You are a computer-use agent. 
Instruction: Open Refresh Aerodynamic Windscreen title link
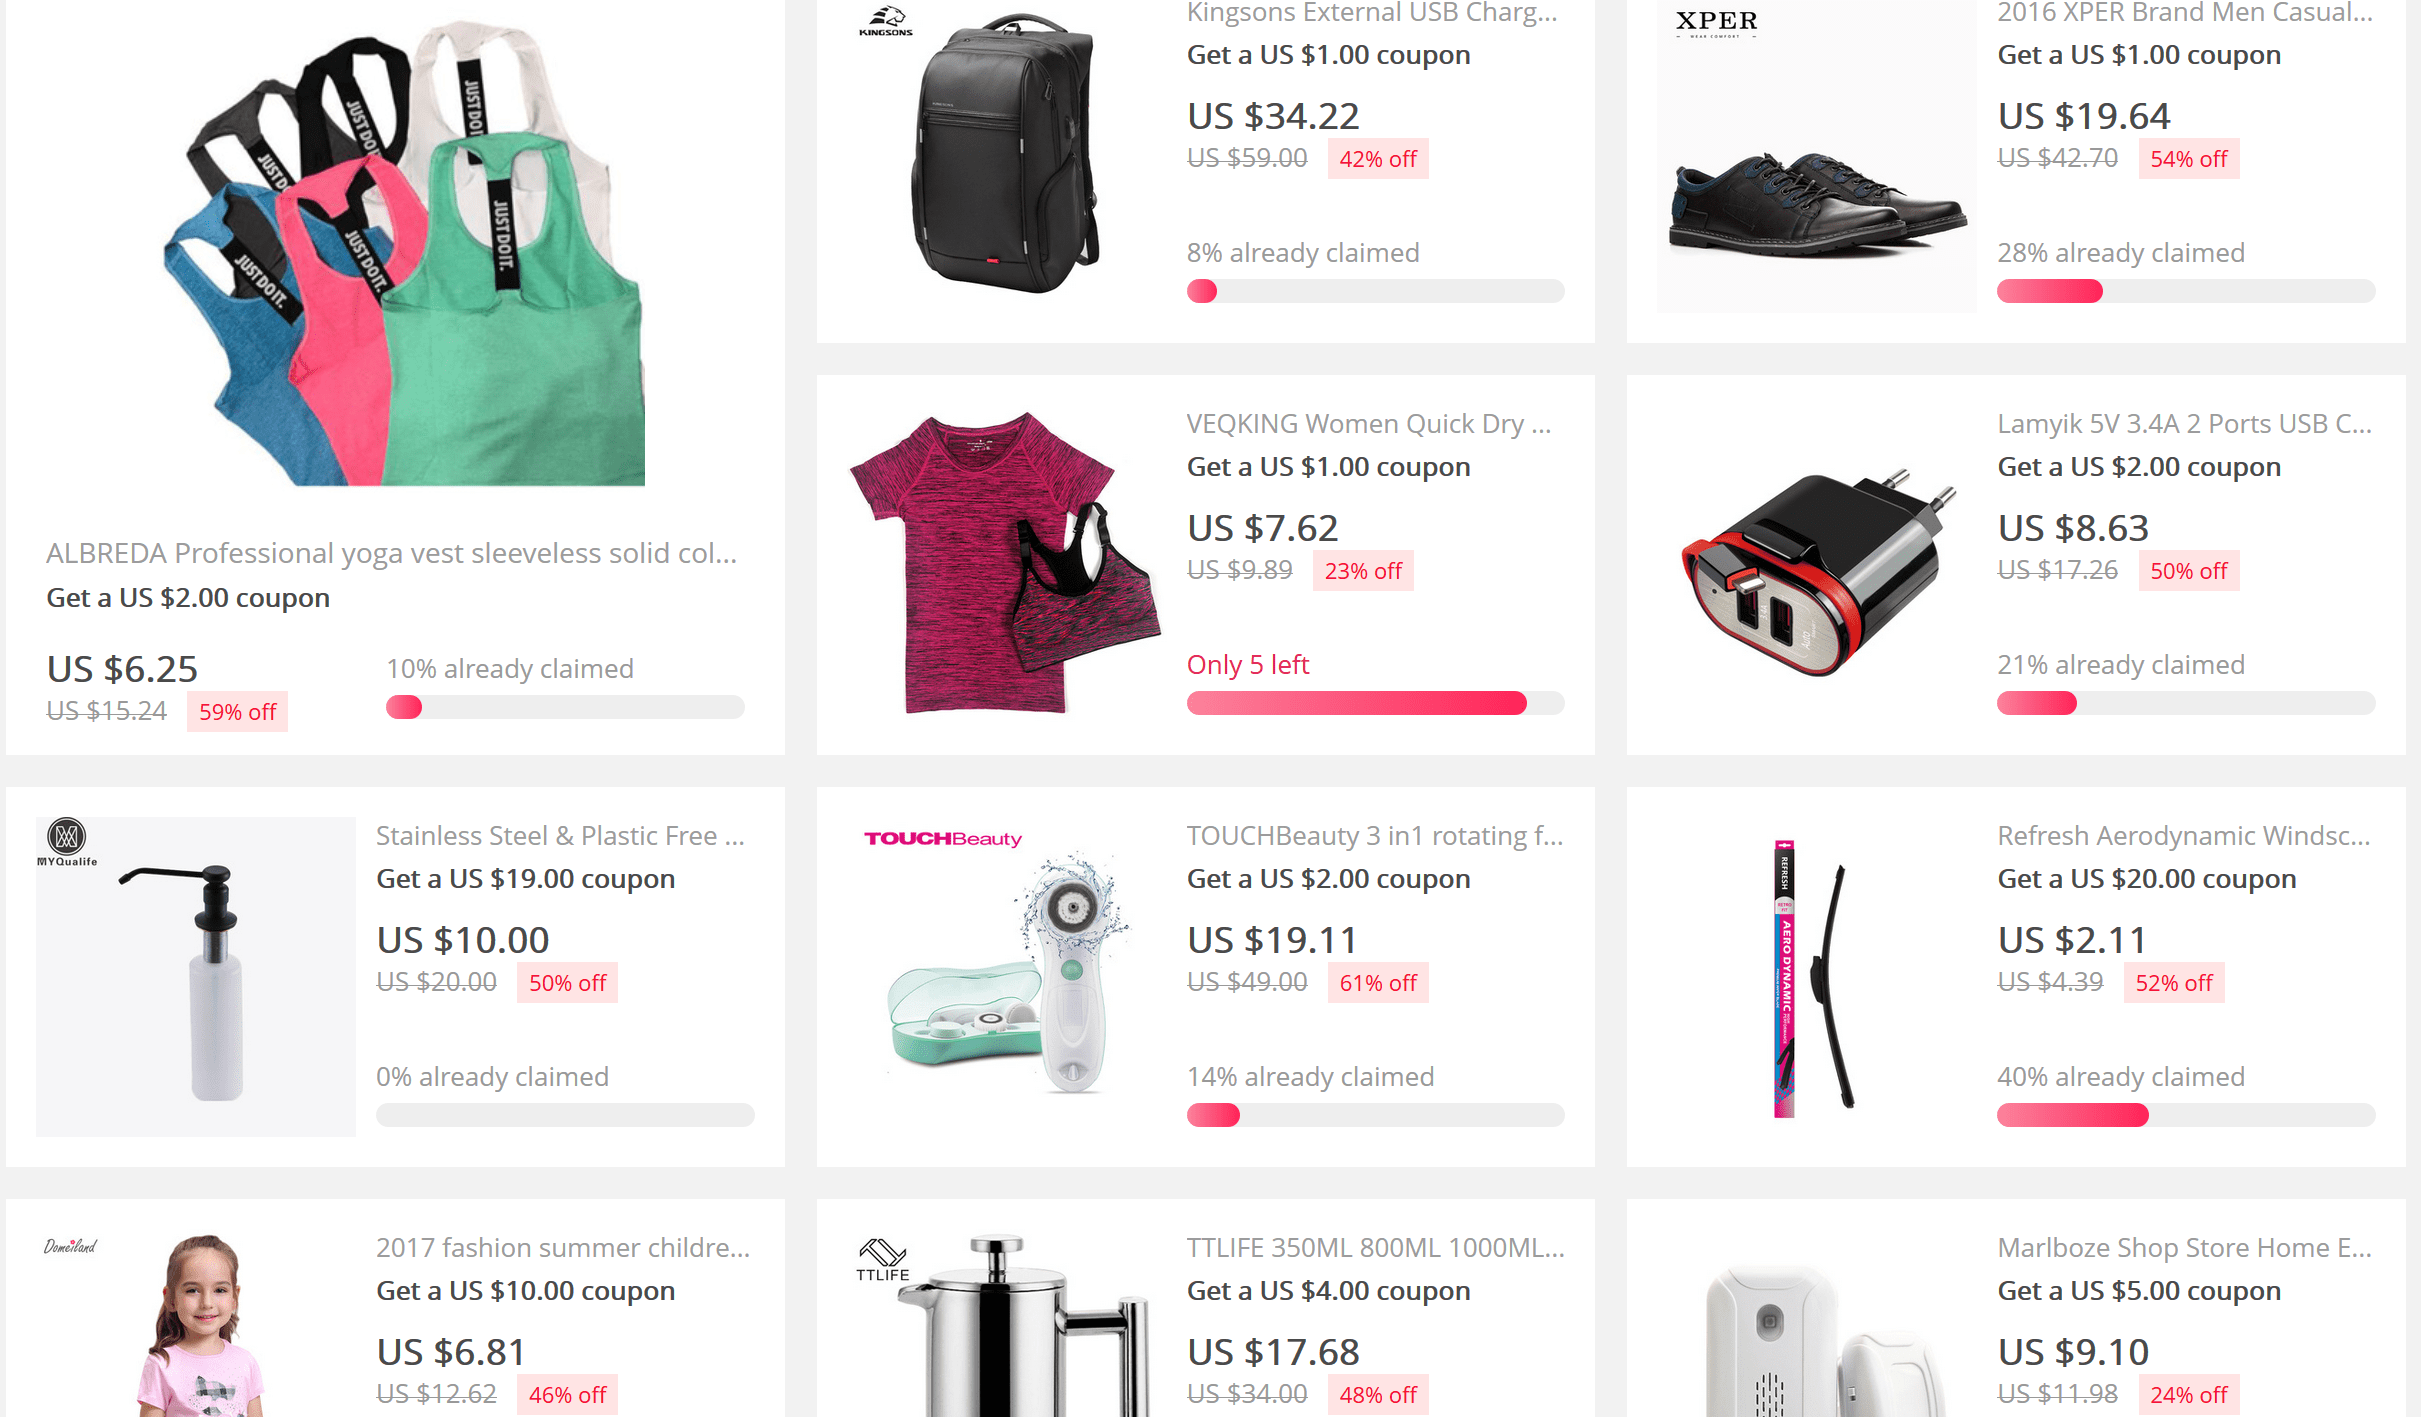2184,836
